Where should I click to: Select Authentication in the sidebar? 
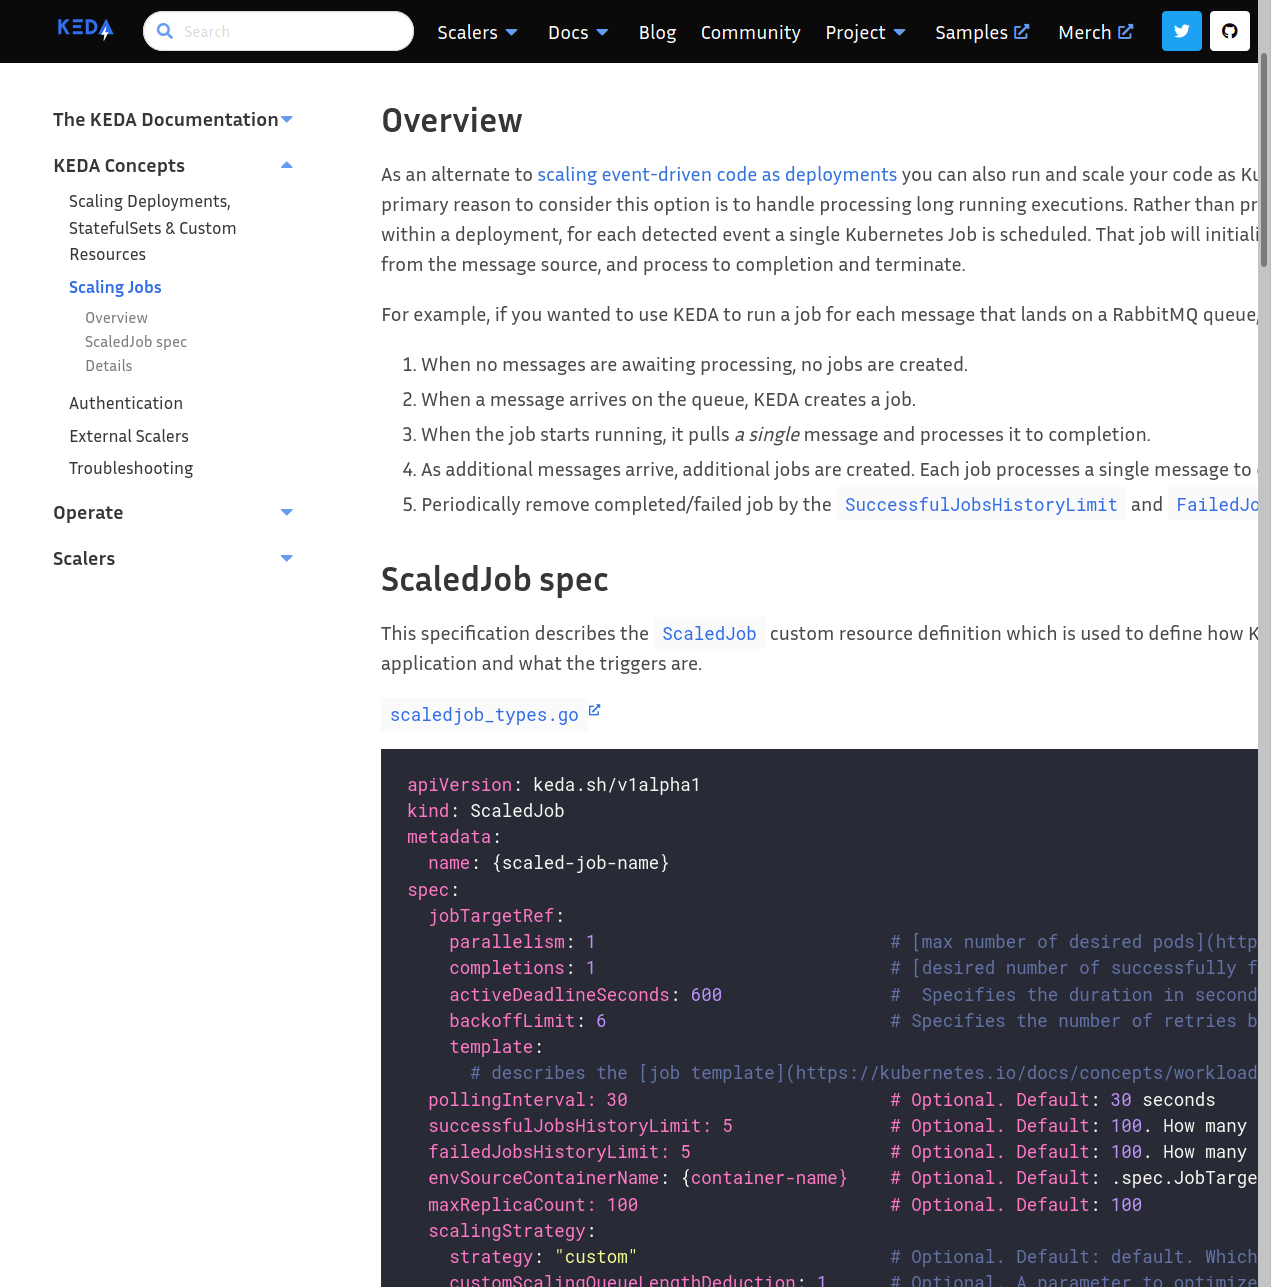125,403
